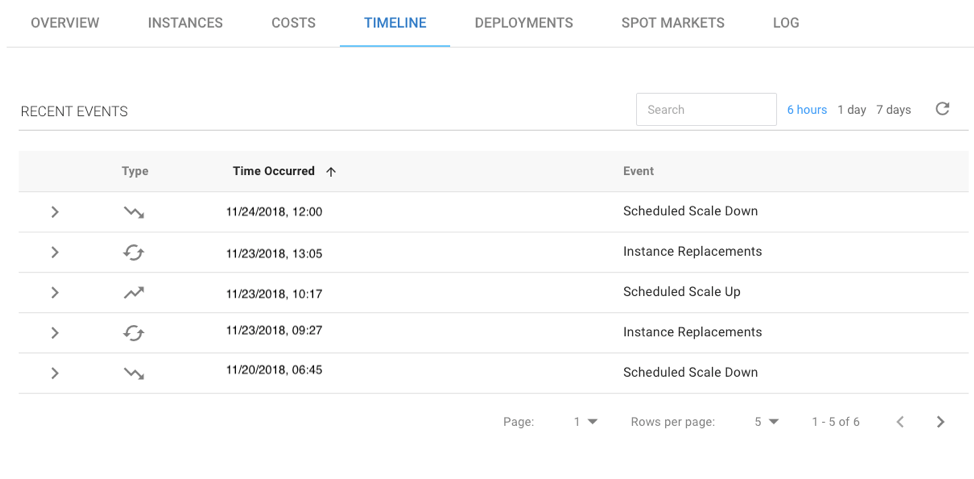The height and width of the screenshot is (479, 974).
Task: Click the Type column header
Action: point(135,171)
